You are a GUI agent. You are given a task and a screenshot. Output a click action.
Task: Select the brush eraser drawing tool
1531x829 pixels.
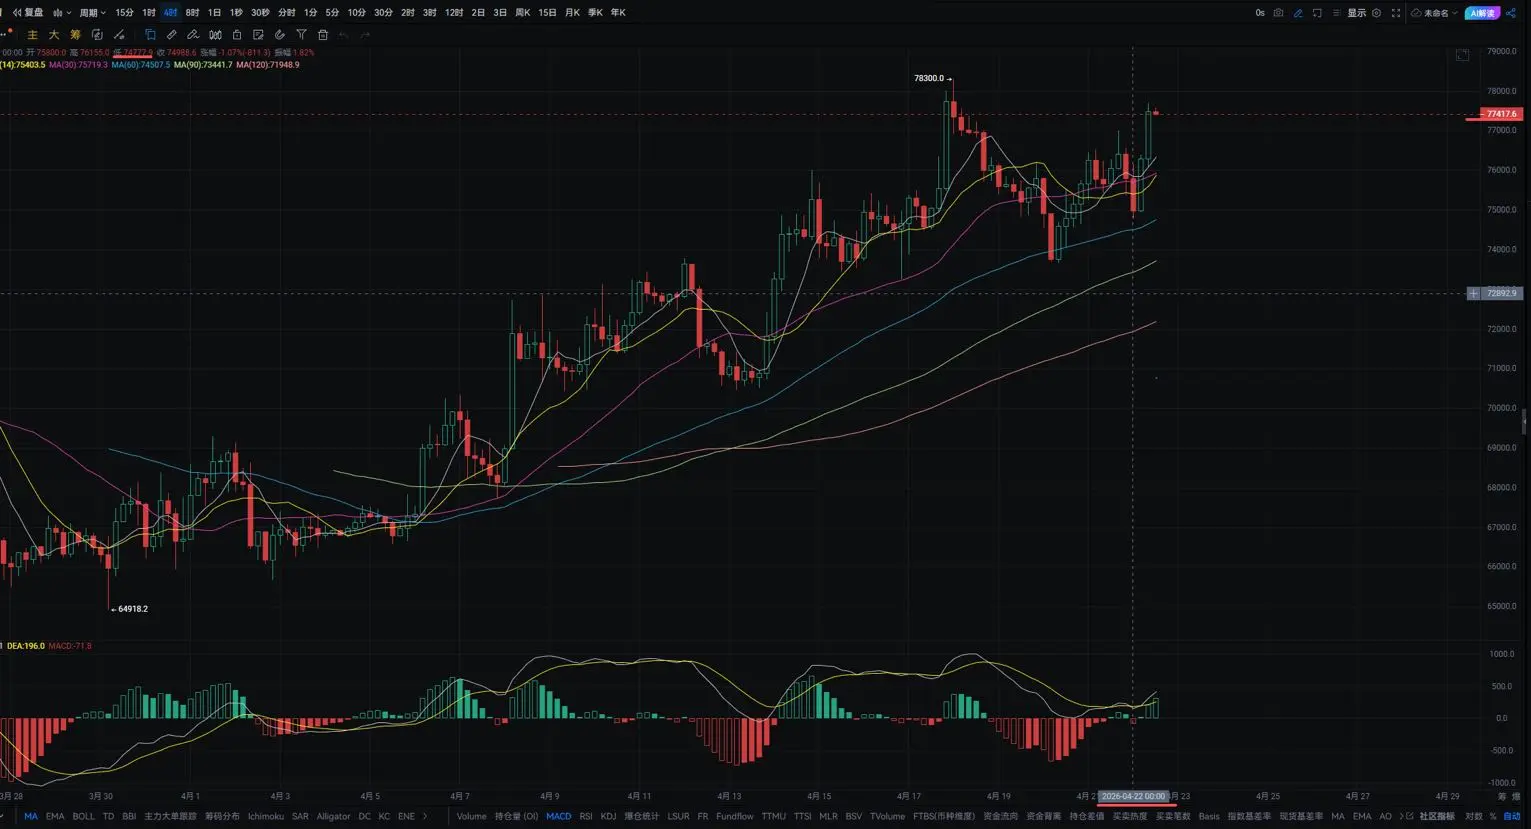tap(193, 35)
